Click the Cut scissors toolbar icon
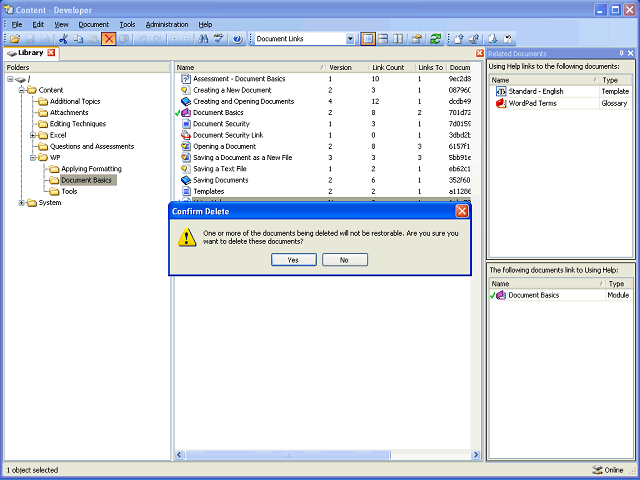 [x=63, y=39]
